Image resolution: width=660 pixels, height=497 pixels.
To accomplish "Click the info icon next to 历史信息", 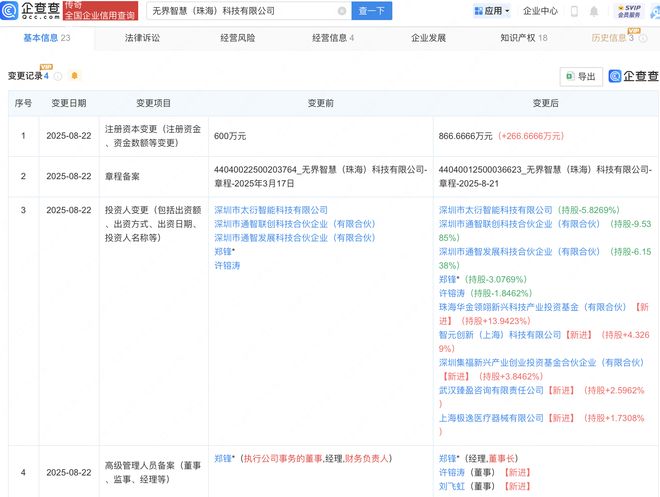I will pos(643,38).
